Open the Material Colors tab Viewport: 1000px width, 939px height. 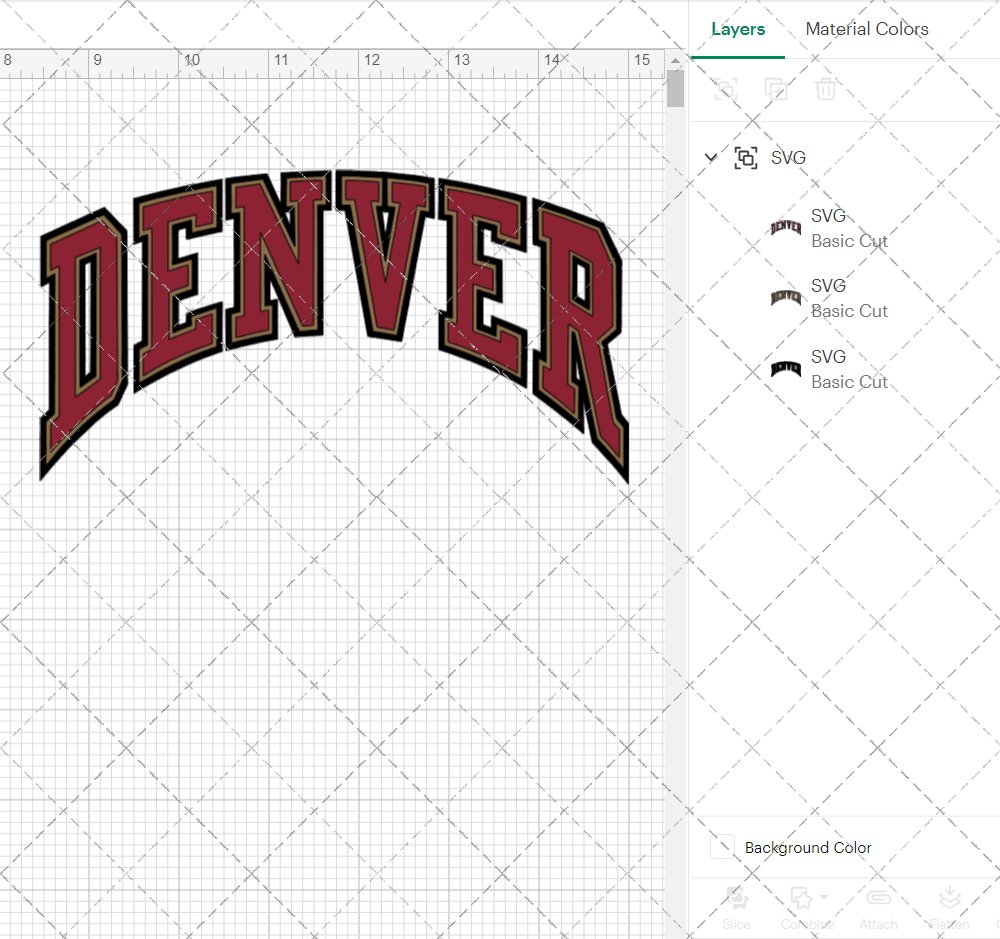[867, 29]
